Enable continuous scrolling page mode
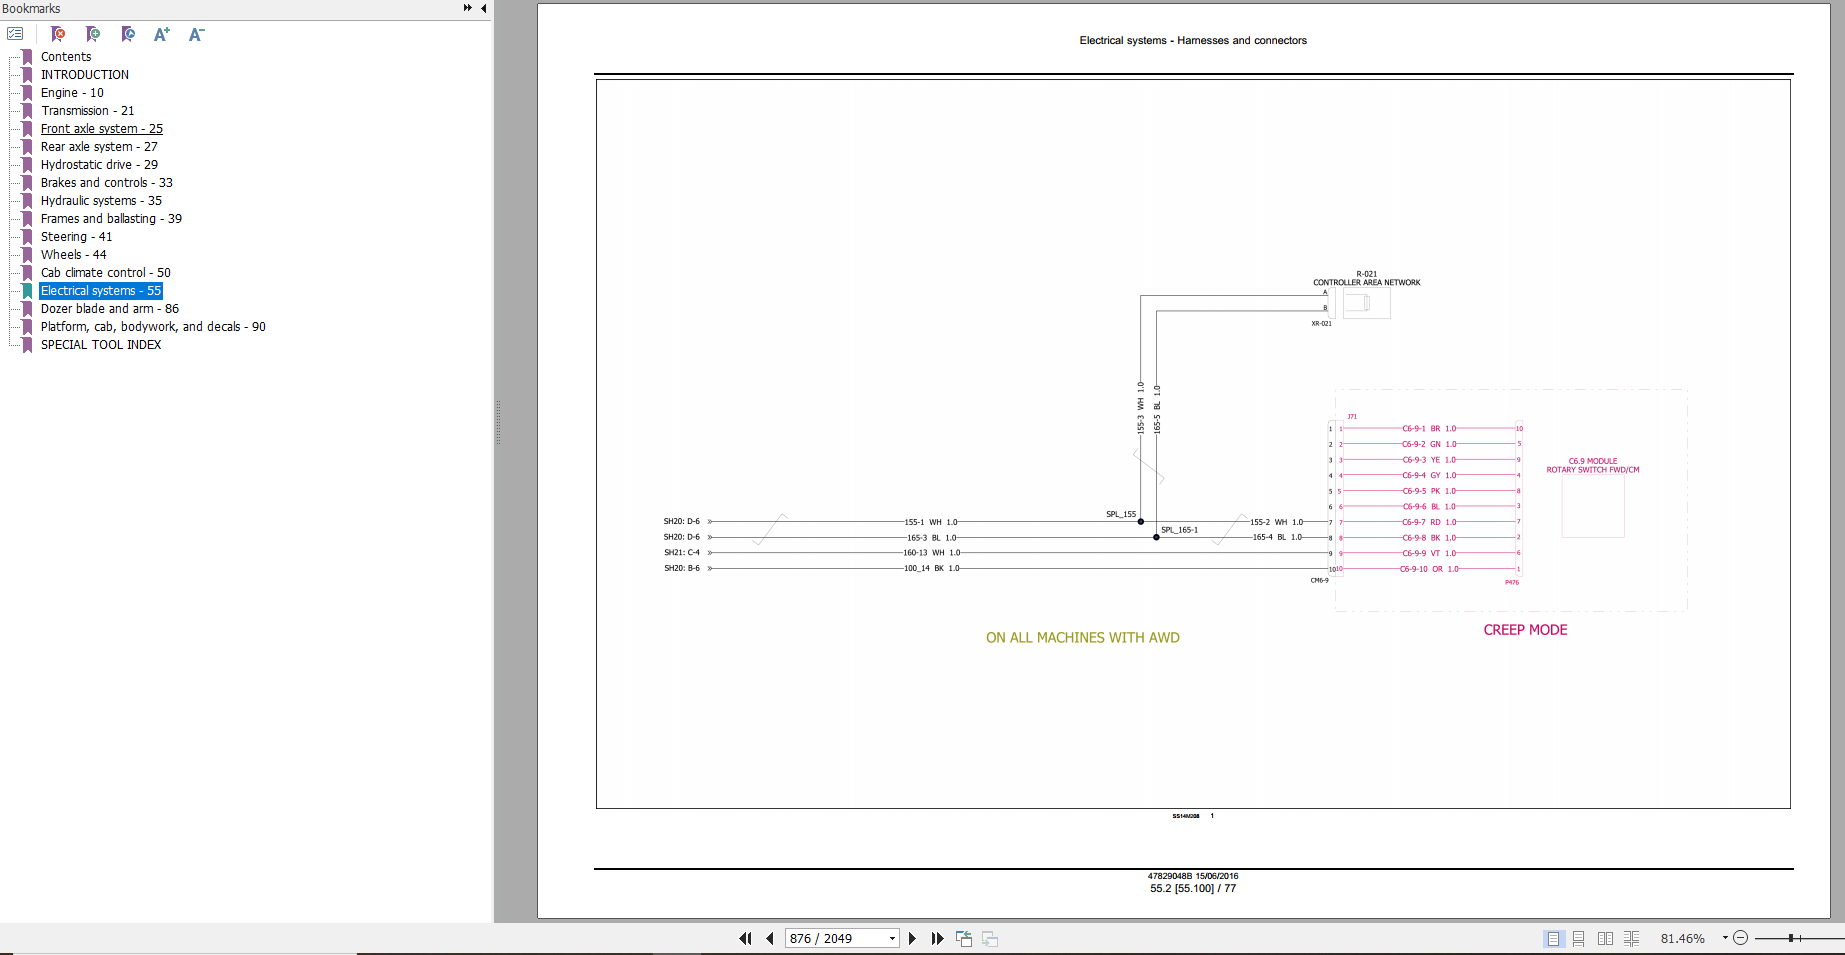 (x=1578, y=938)
